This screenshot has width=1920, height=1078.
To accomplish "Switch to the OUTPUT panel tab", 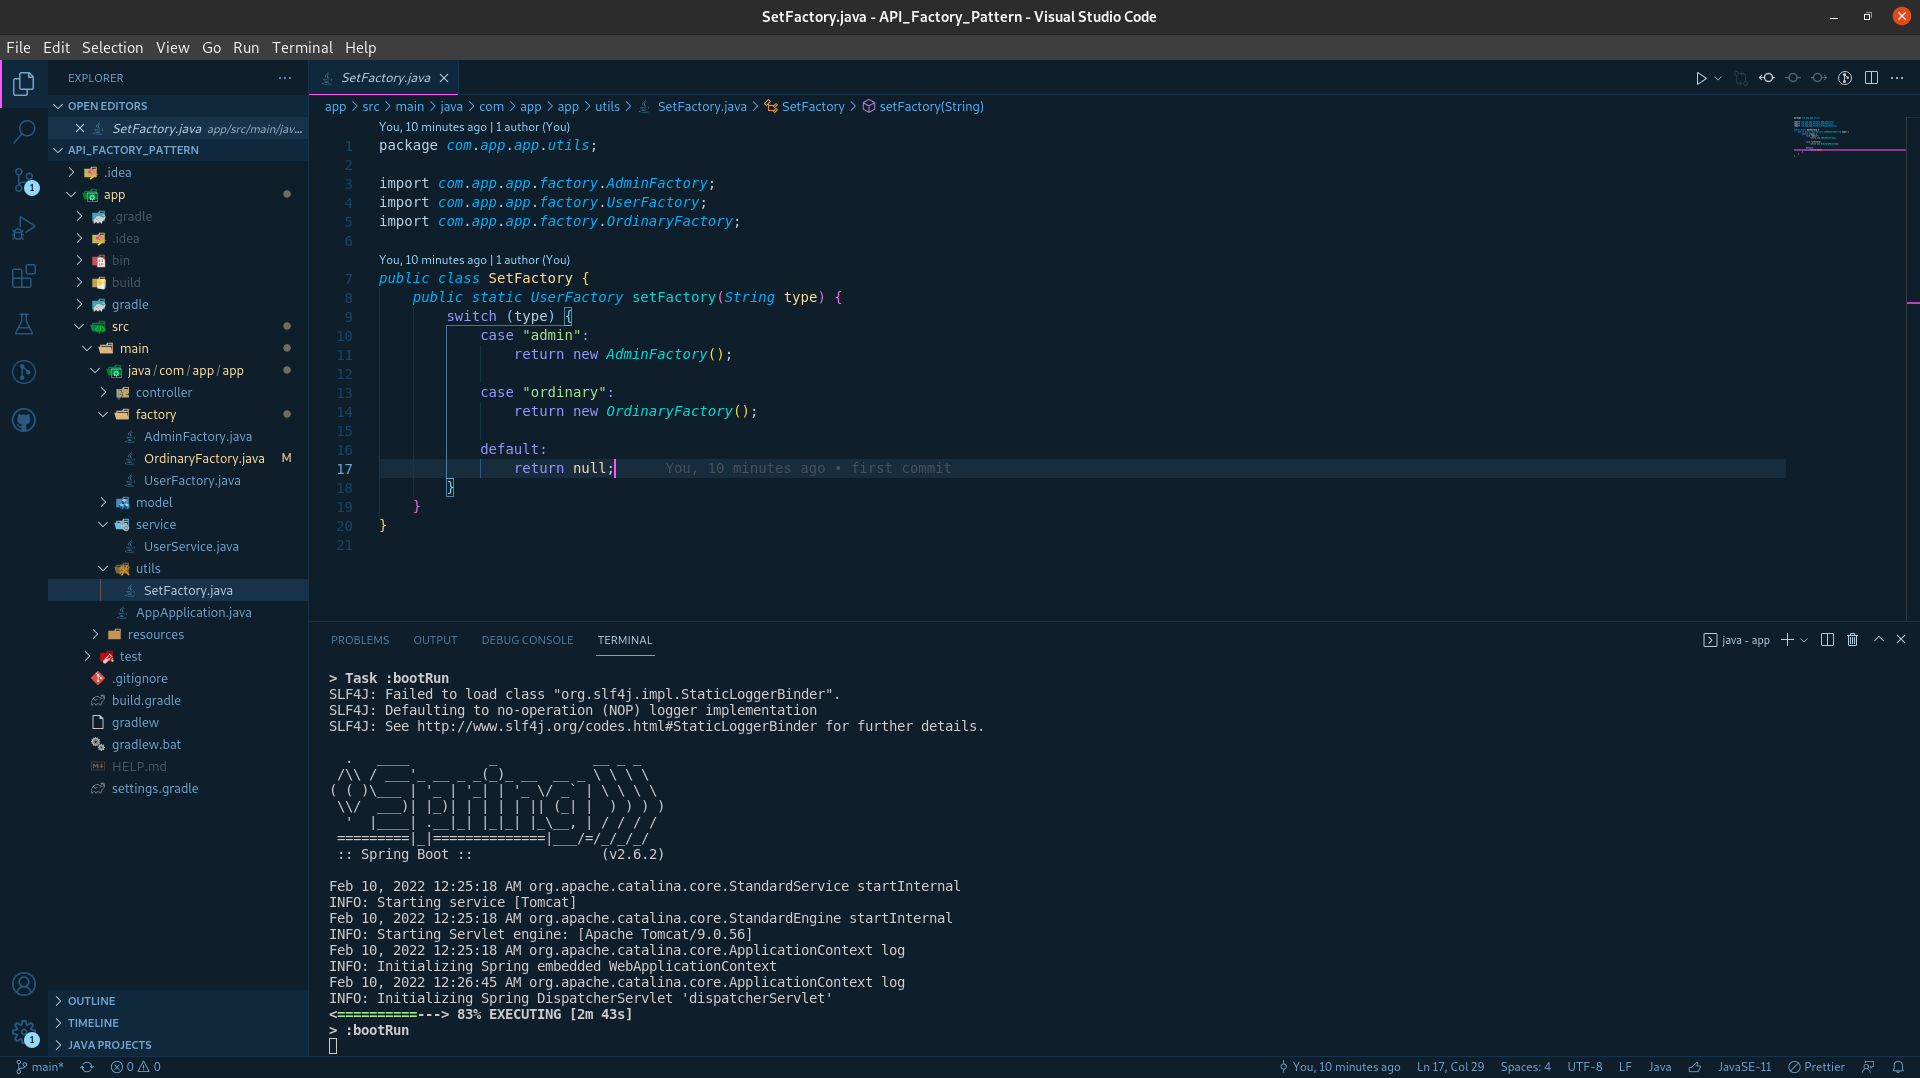I will coord(435,640).
